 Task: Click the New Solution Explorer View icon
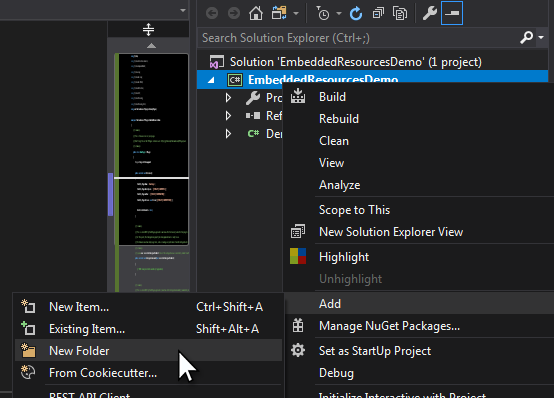click(x=298, y=232)
